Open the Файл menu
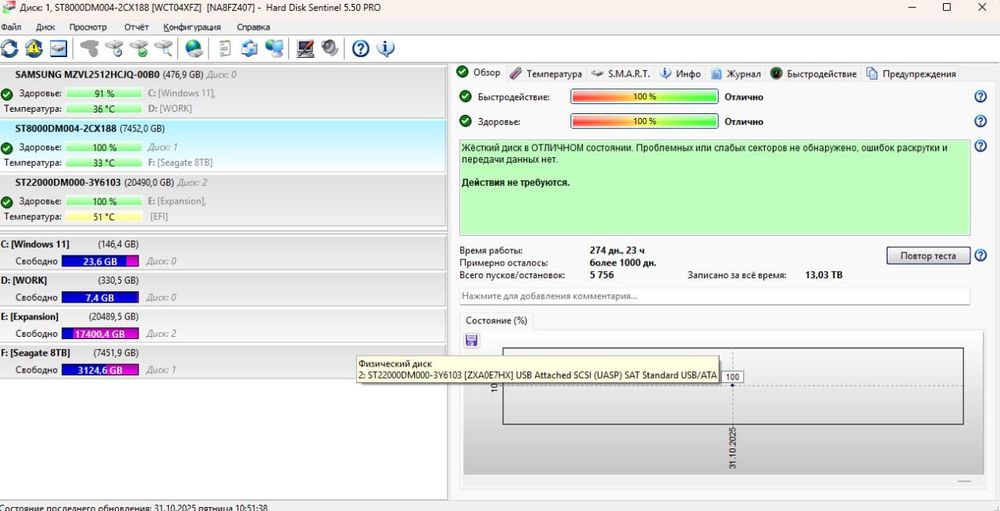Viewport: 1000px width, 511px height. click(11, 27)
